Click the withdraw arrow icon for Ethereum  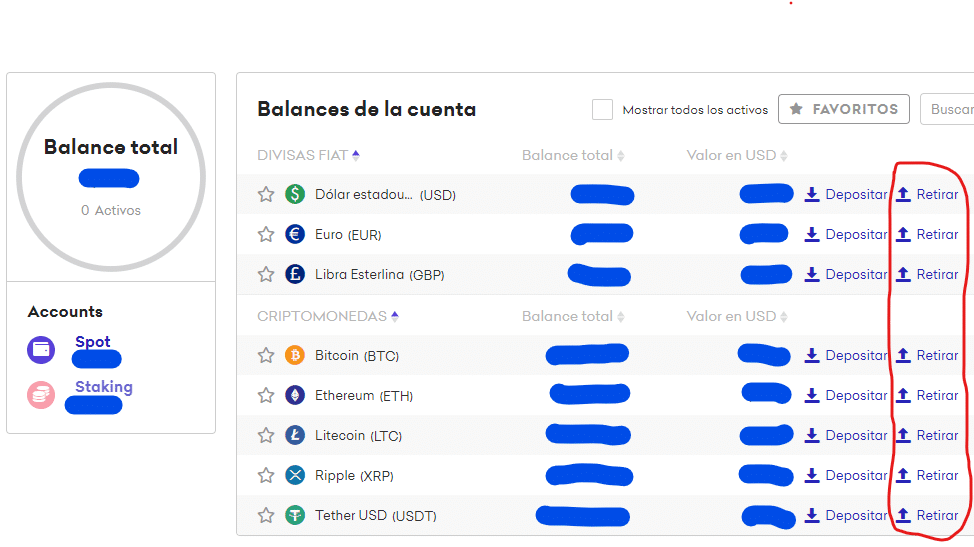point(904,395)
